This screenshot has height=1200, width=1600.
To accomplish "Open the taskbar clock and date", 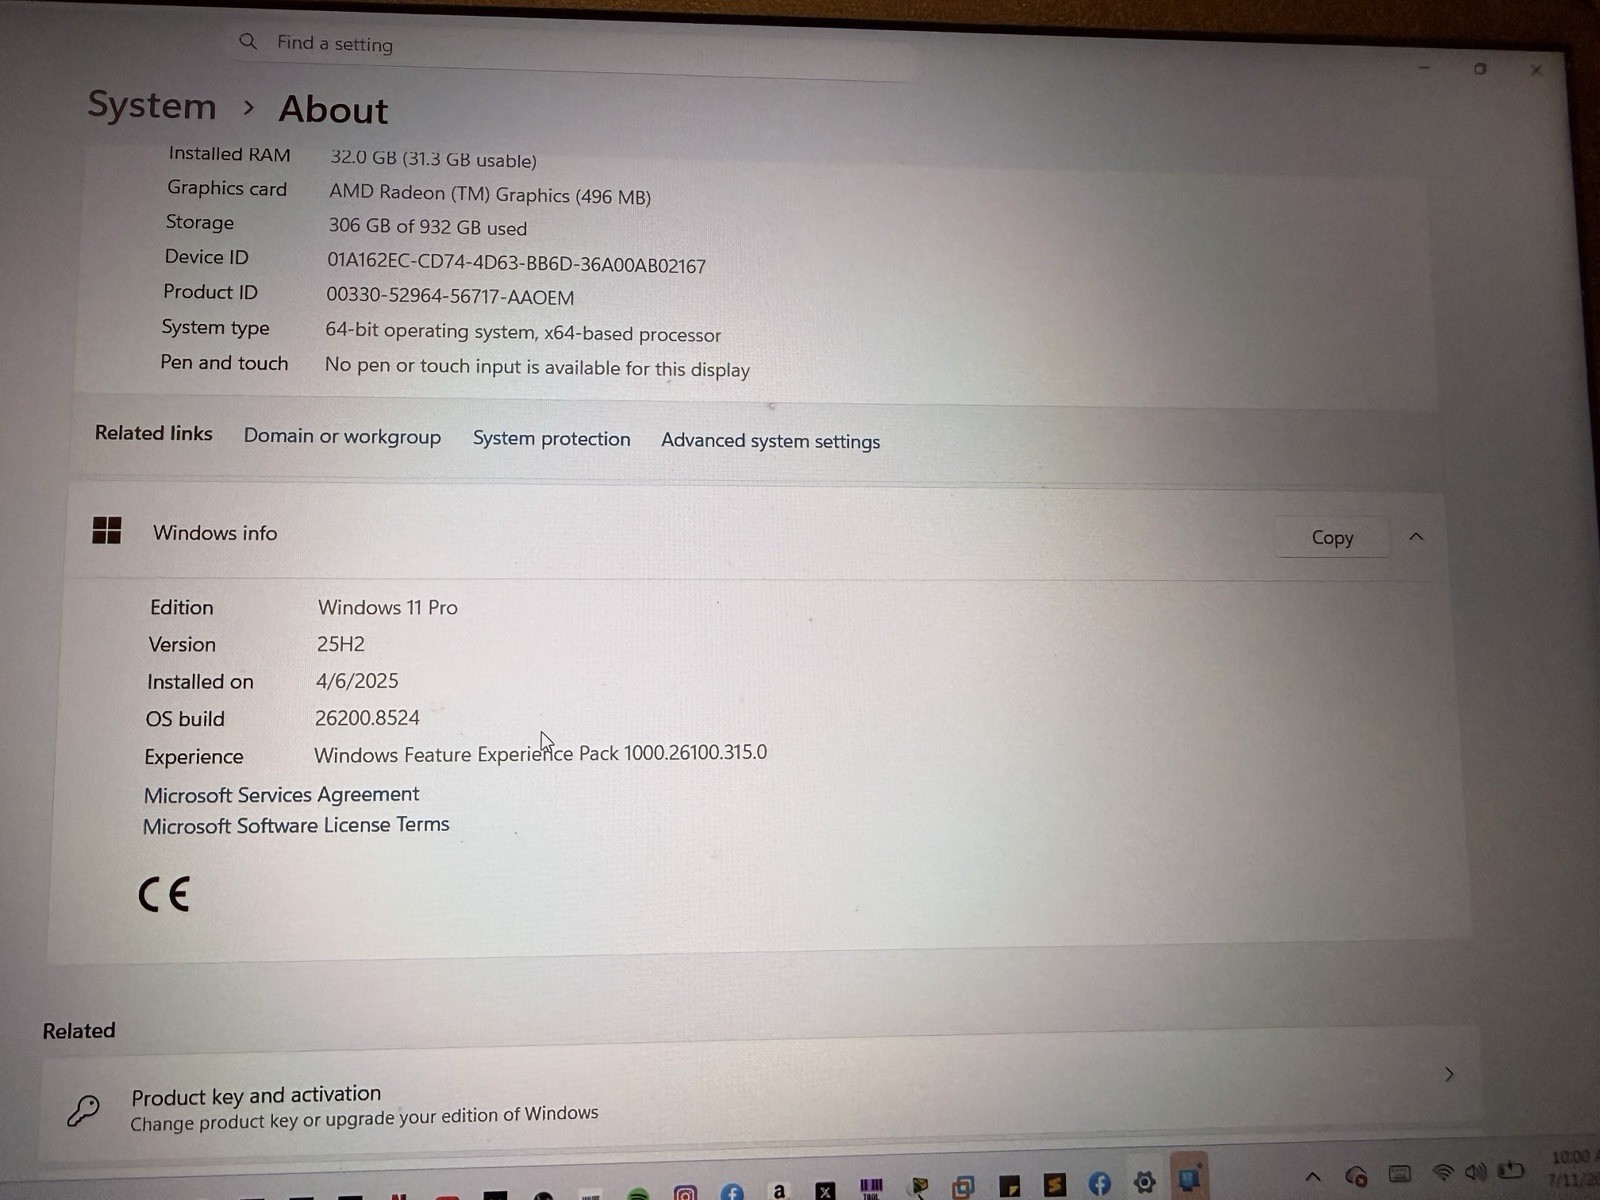I will tap(1573, 1168).
